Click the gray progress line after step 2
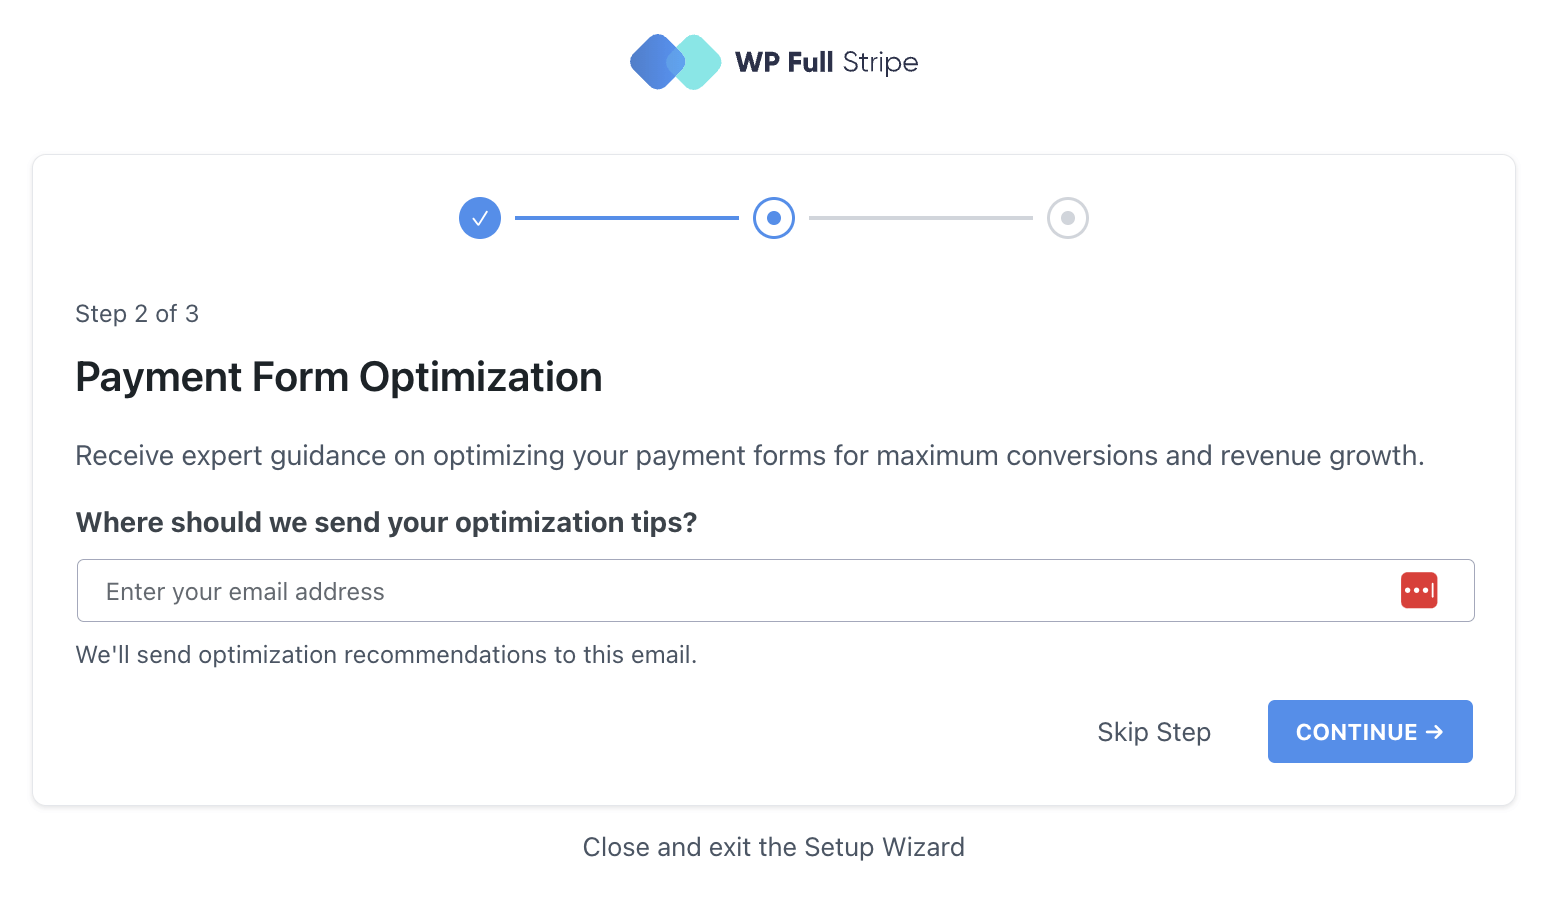This screenshot has height=908, width=1550. pos(920,217)
